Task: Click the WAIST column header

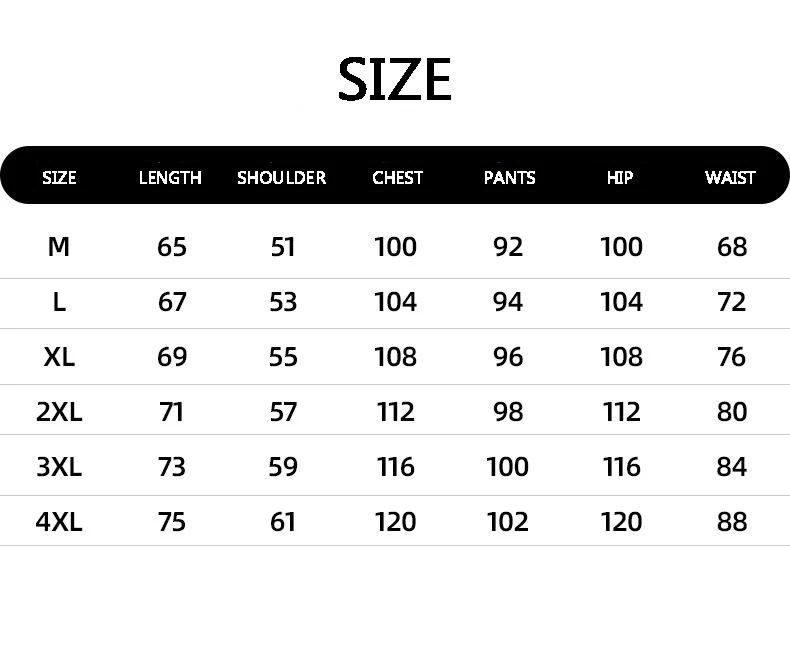Action: point(730,178)
